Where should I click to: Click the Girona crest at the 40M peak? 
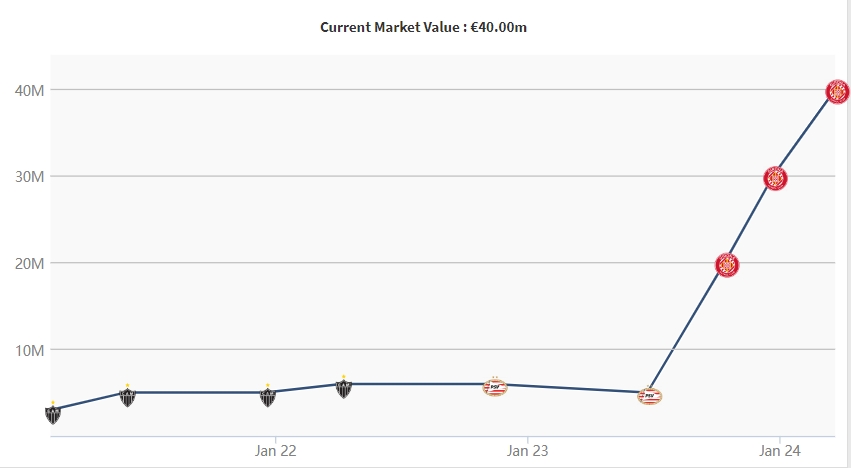[x=837, y=92]
